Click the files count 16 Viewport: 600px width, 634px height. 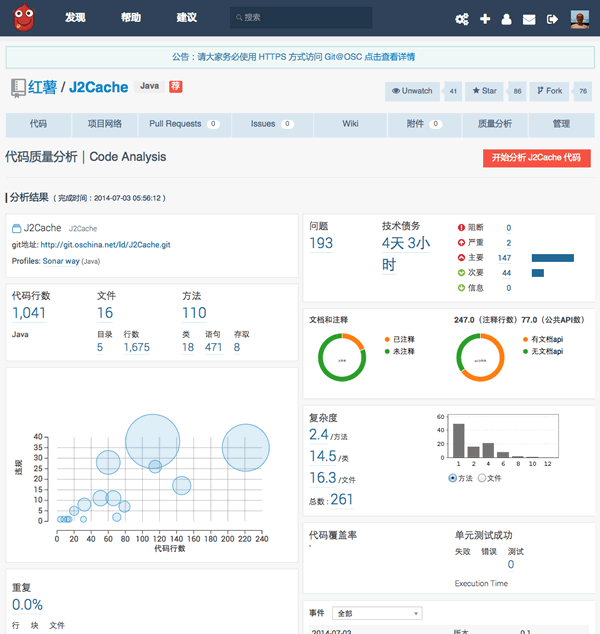(x=105, y=313)
